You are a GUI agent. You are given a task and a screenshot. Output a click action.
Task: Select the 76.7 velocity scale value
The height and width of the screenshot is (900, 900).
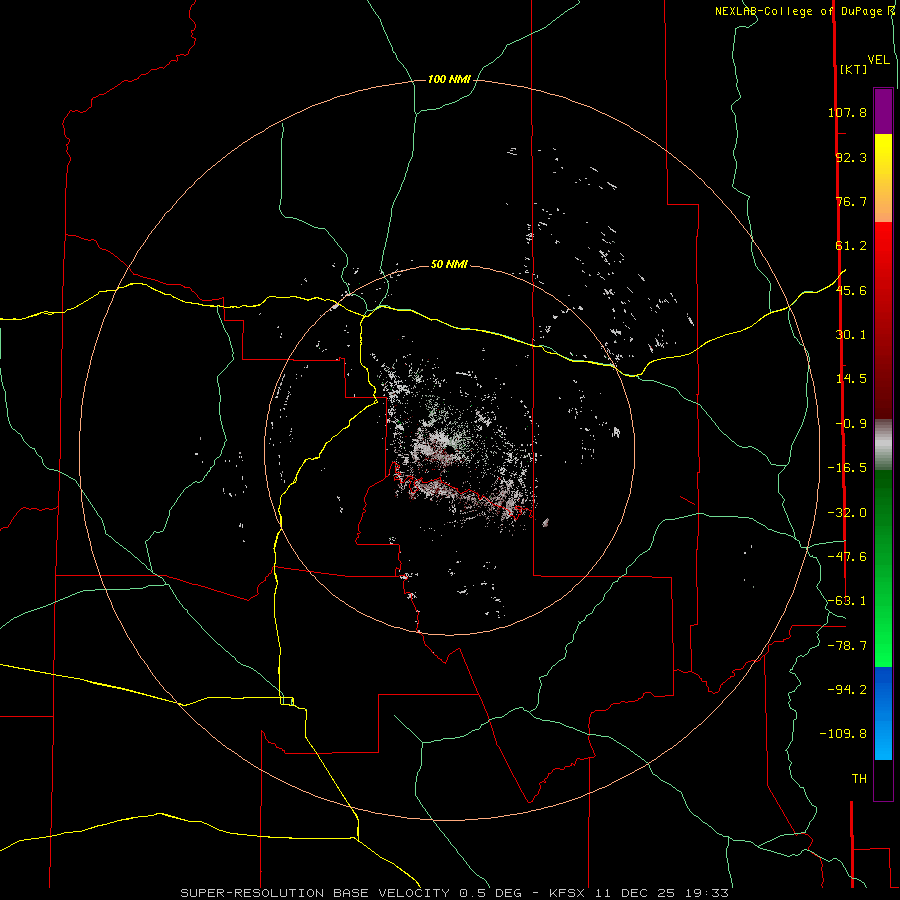(x=851, y=201)
